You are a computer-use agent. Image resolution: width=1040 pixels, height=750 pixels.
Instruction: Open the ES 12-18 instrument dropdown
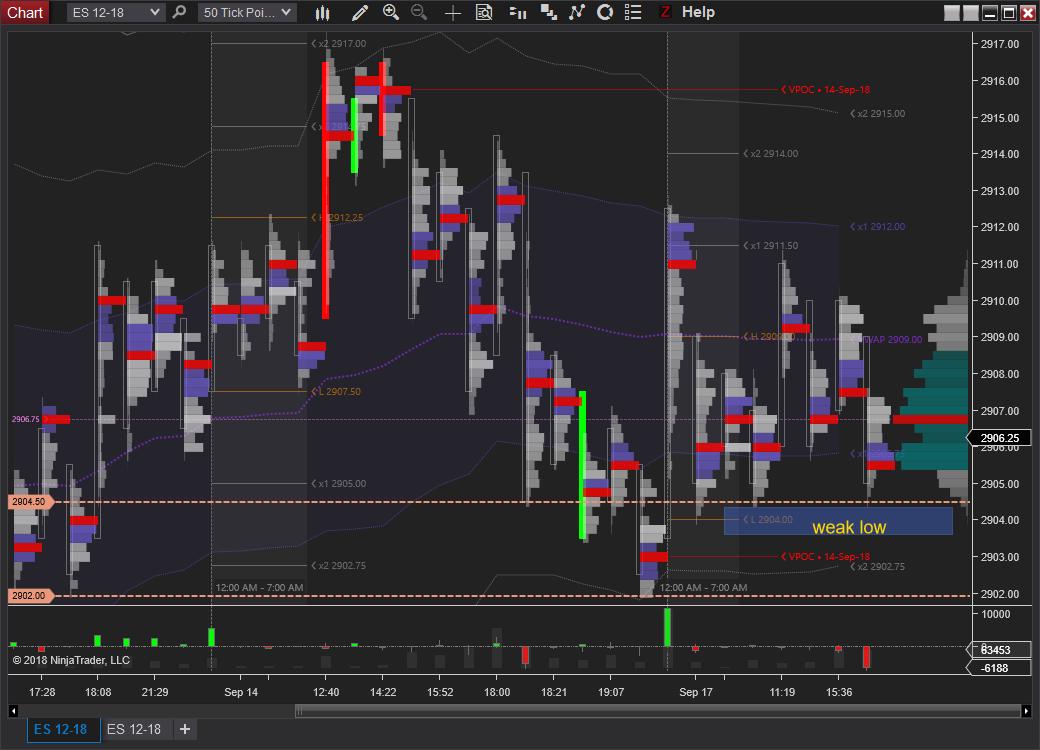tap(115, 13)
